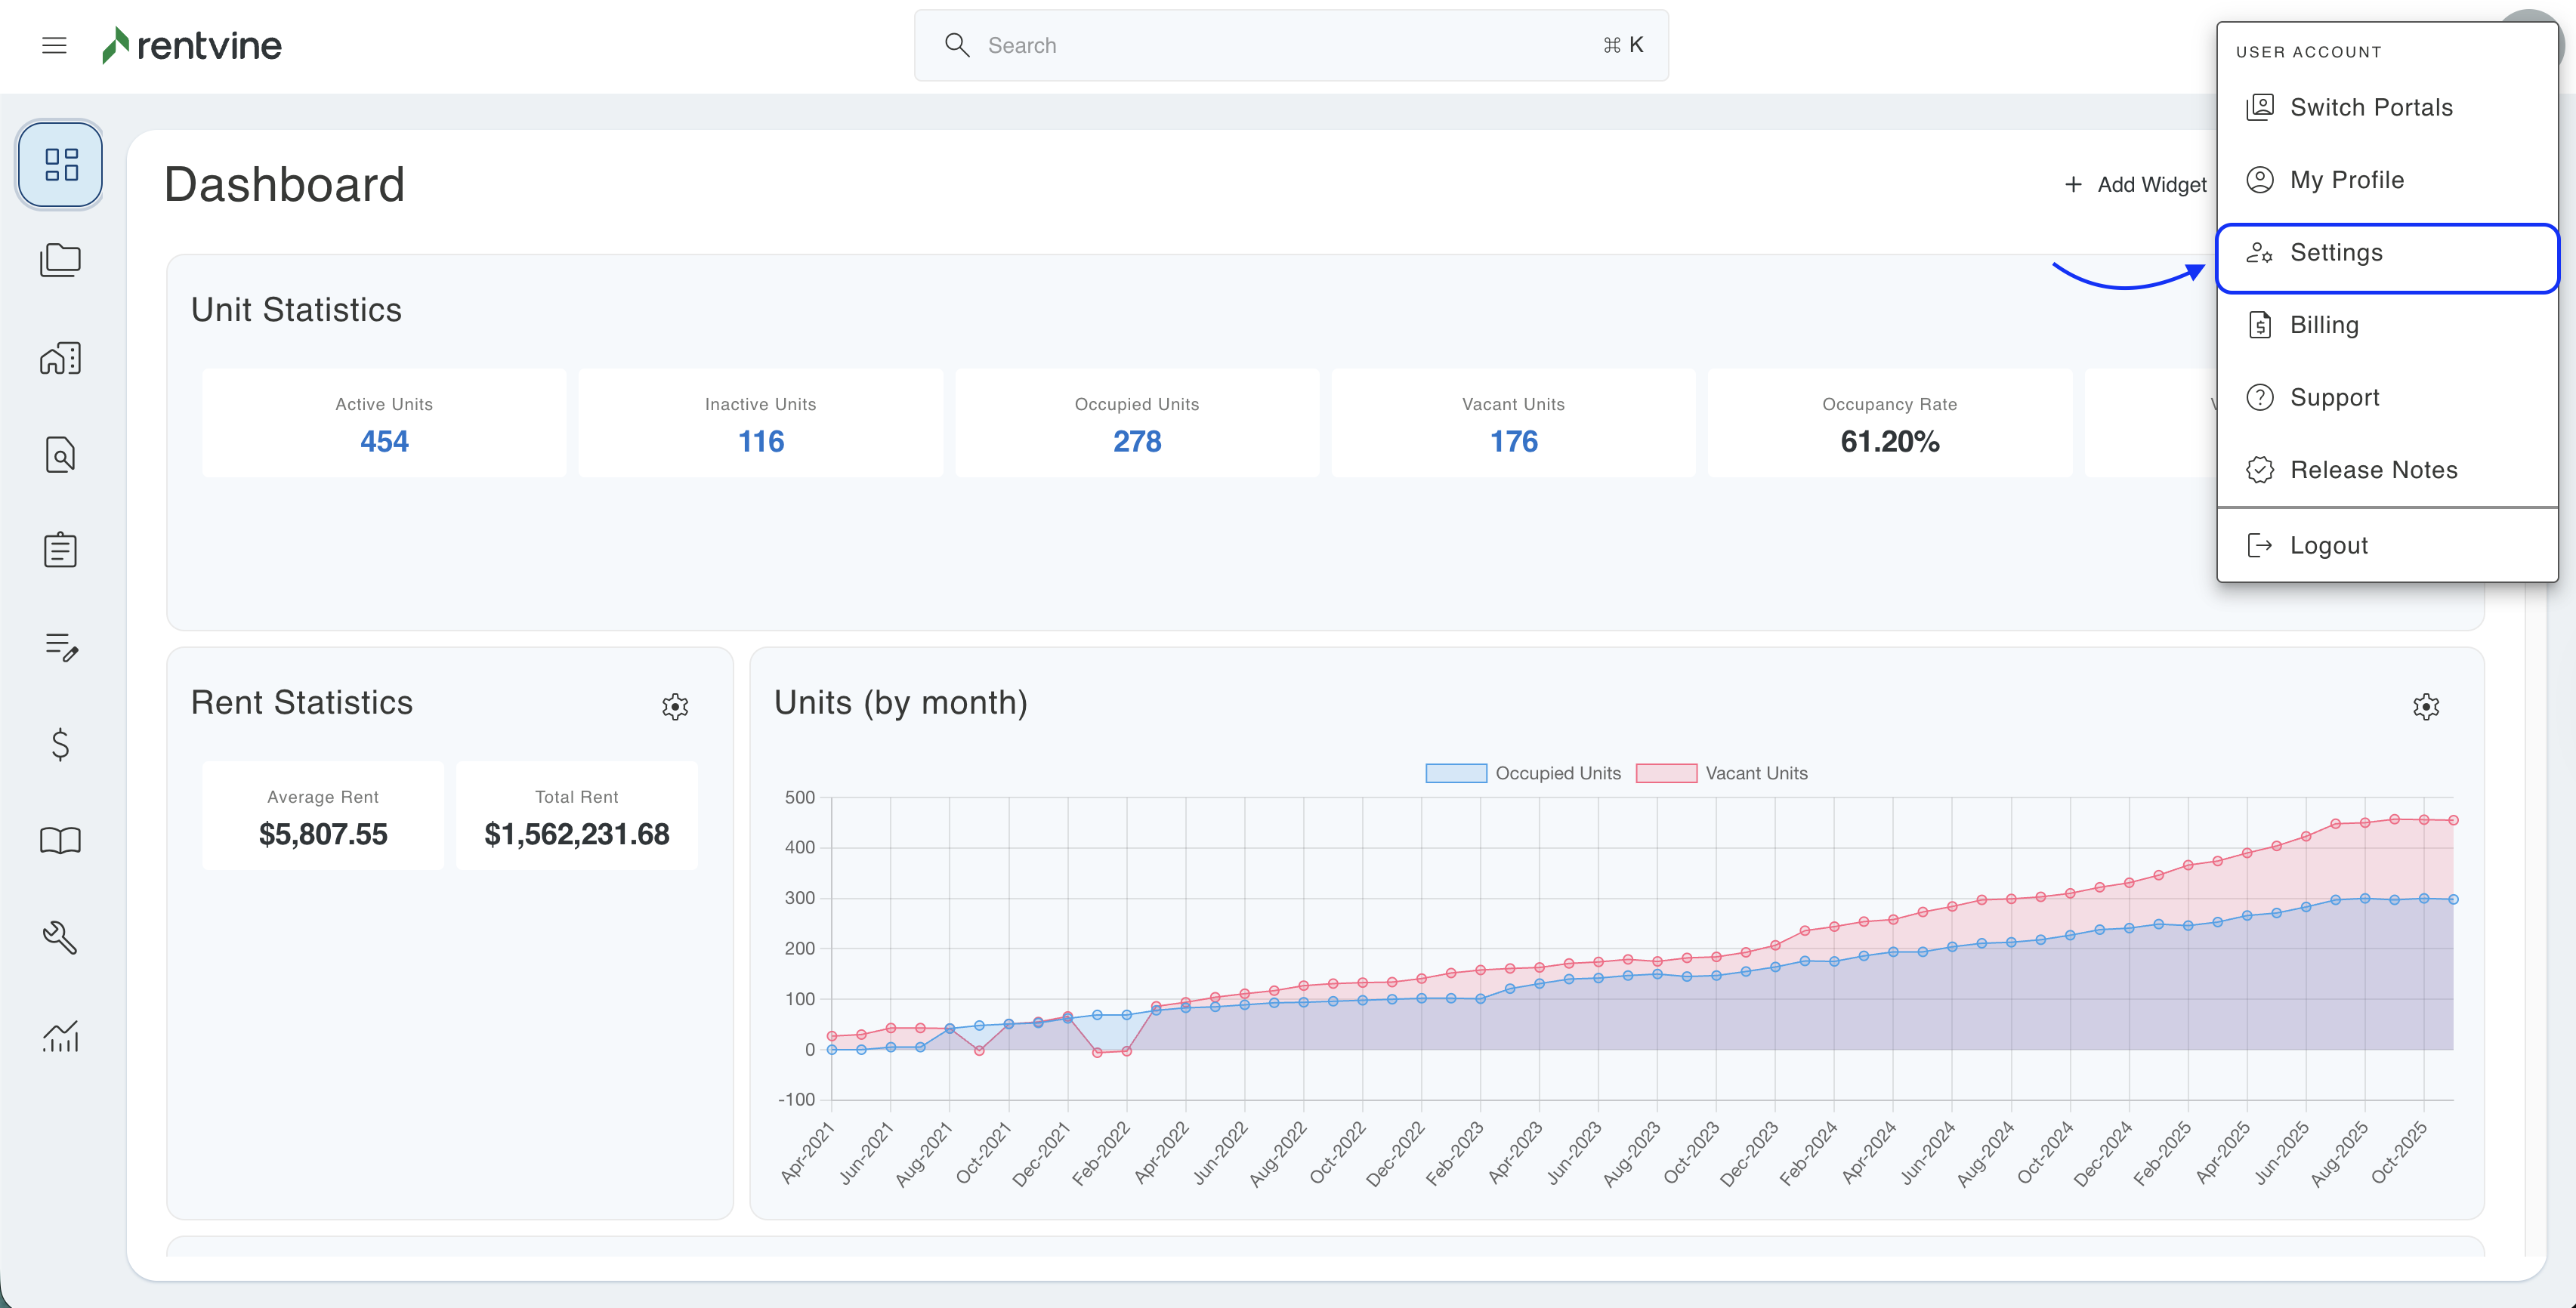Open the folders sidebar icon
Image resolution: width=2576 pixels, height=1308 pixels.
pyautogui.click(x=60, y=260)
